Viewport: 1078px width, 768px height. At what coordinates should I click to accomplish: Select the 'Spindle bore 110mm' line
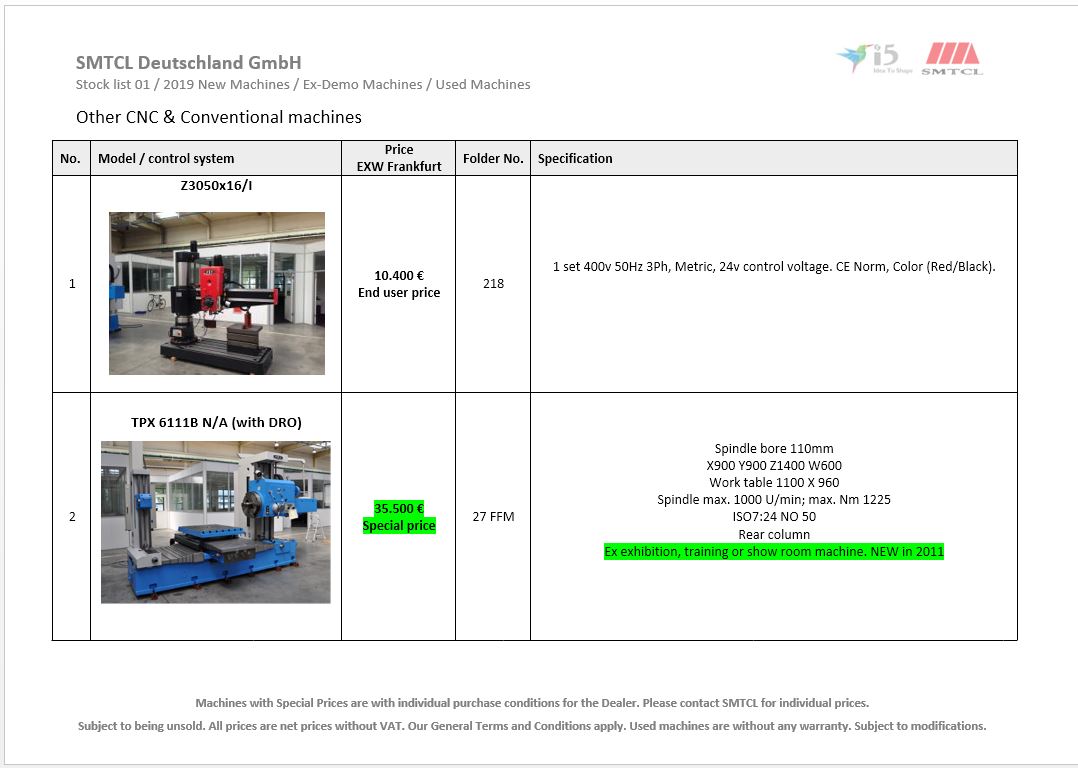[773, 448]
